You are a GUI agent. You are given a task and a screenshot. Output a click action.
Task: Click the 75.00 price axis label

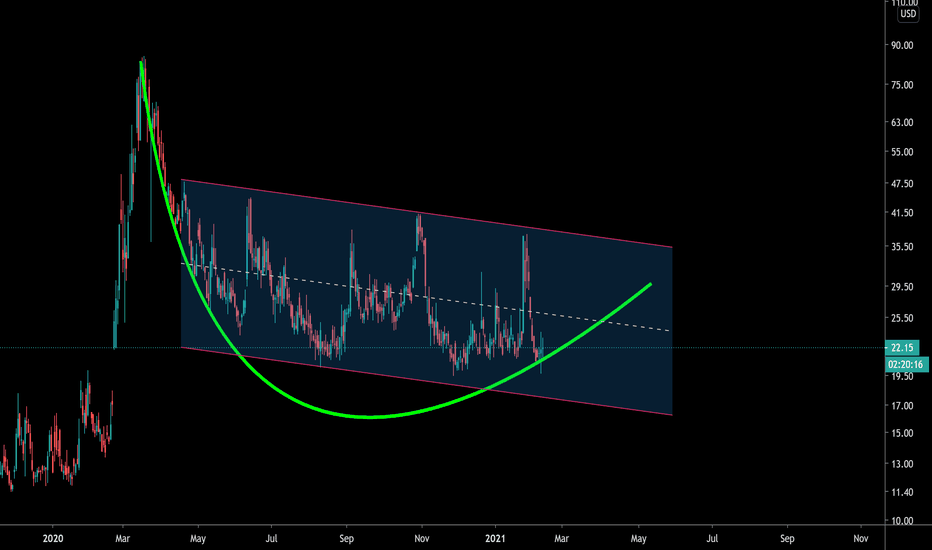[902, 85]
